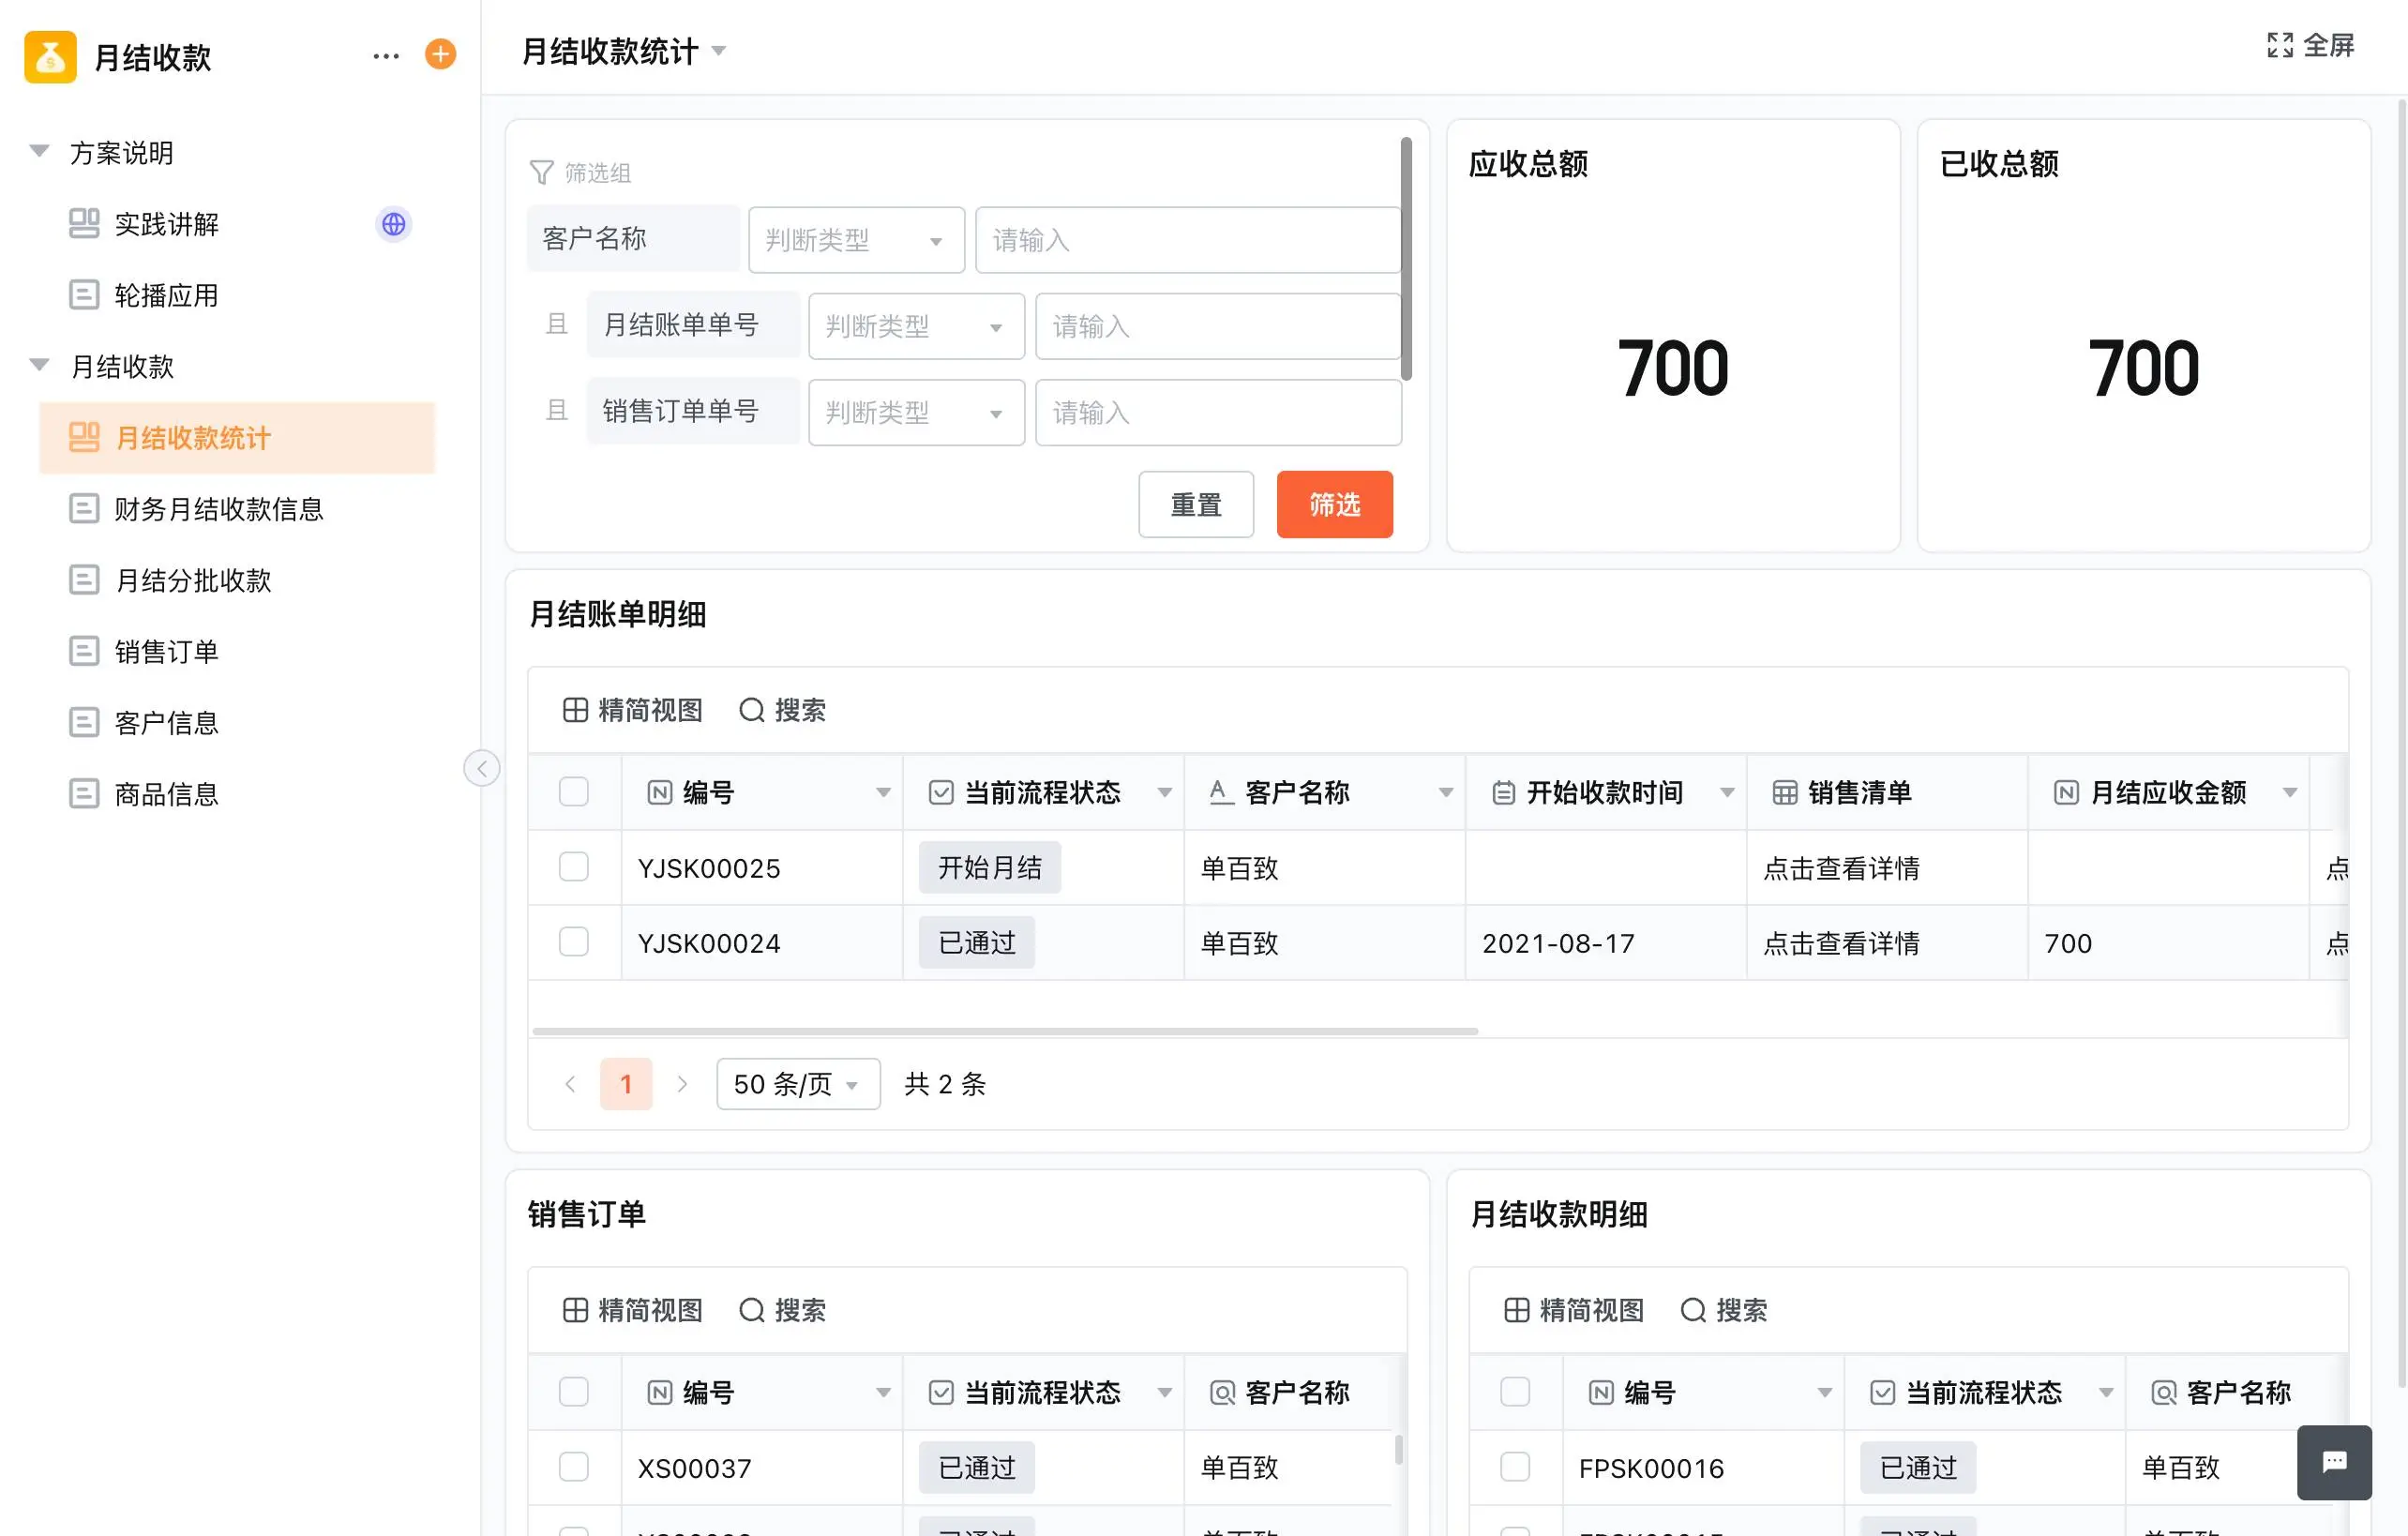This screenshot has height=1536, width=2408.
Task: Click the 全屏 fullscreen icon
Action: (x=2280, y=45)
